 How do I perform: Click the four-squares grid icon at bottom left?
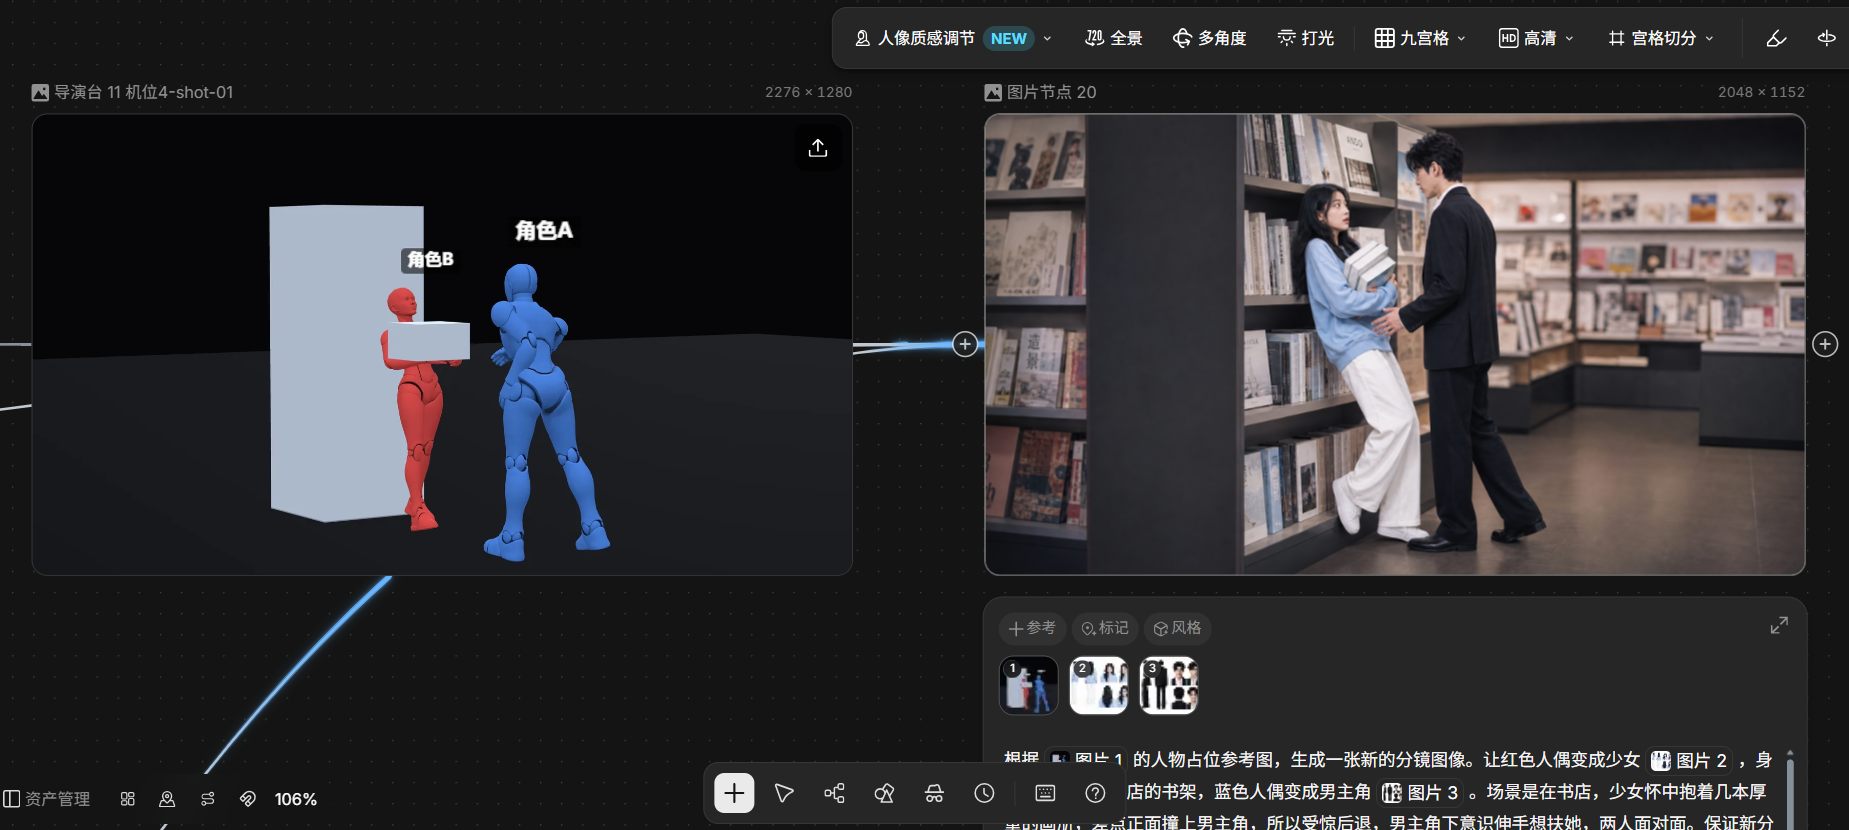tap(128, 799)
